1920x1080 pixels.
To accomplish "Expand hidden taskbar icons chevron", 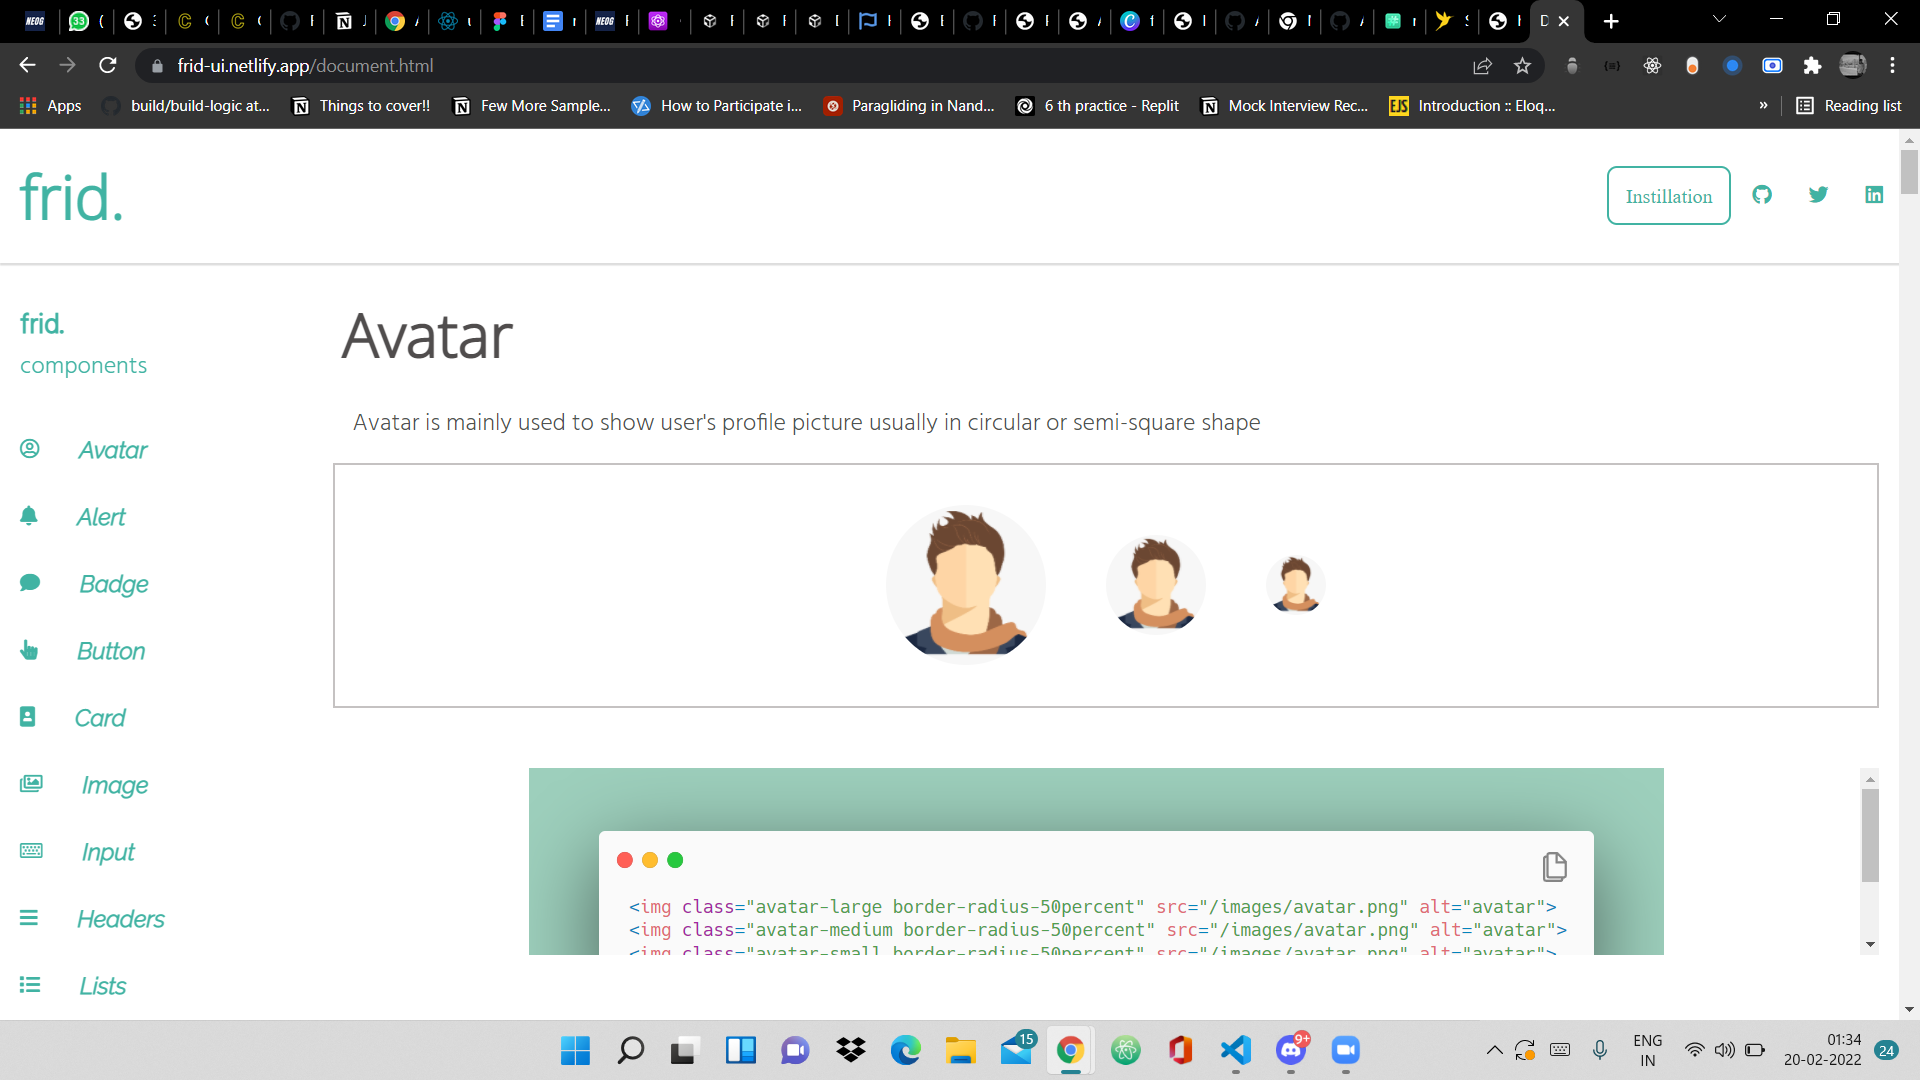I will (x=1495, y=1050).
